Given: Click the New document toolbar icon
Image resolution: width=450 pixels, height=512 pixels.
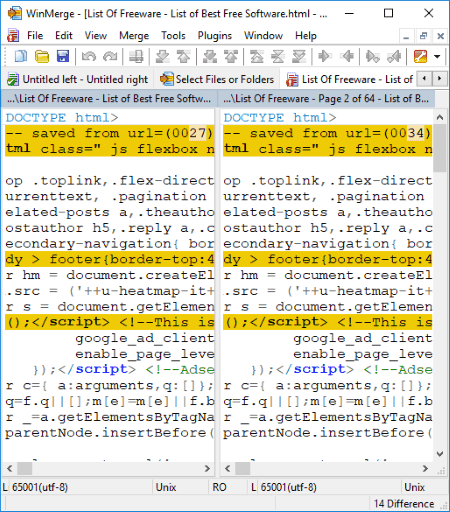Looking at the screenshot, I should 21,56.
